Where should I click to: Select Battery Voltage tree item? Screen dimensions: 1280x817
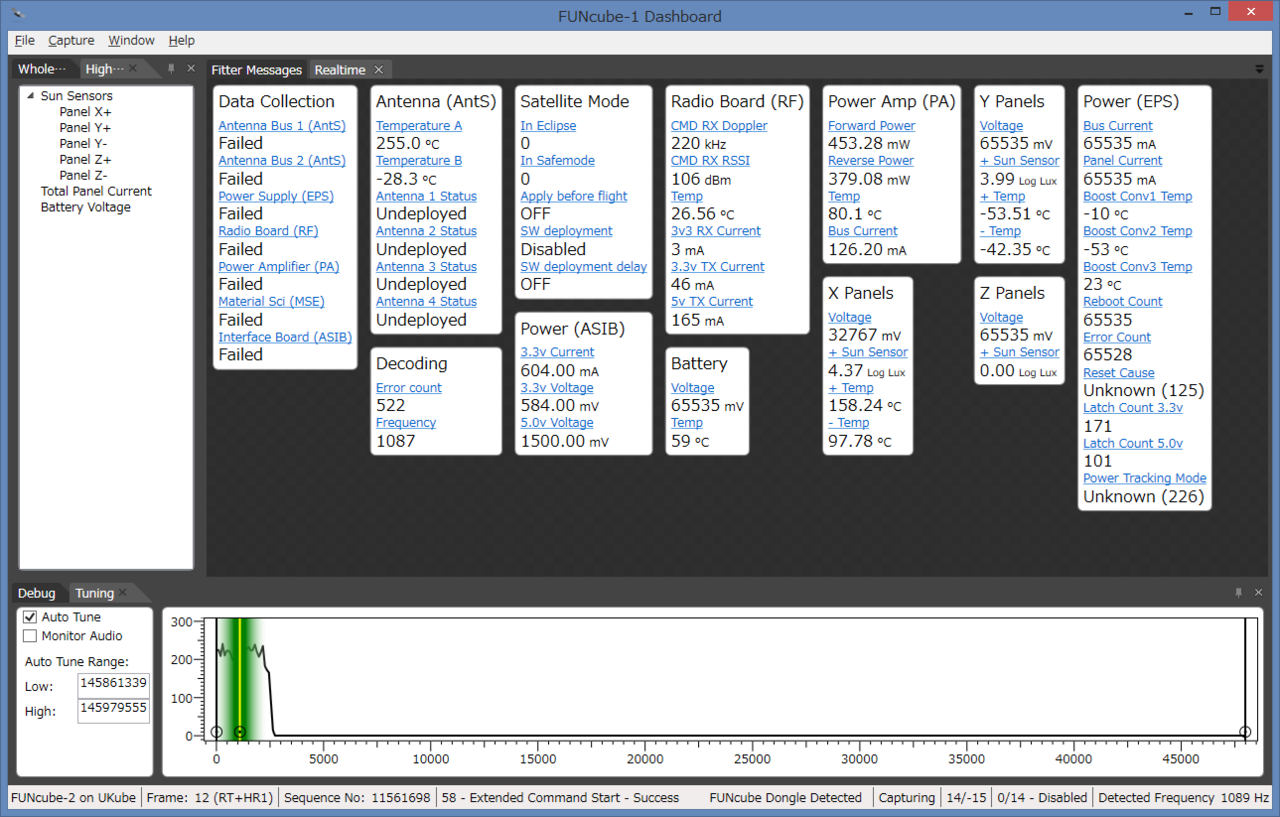point(85,208)
